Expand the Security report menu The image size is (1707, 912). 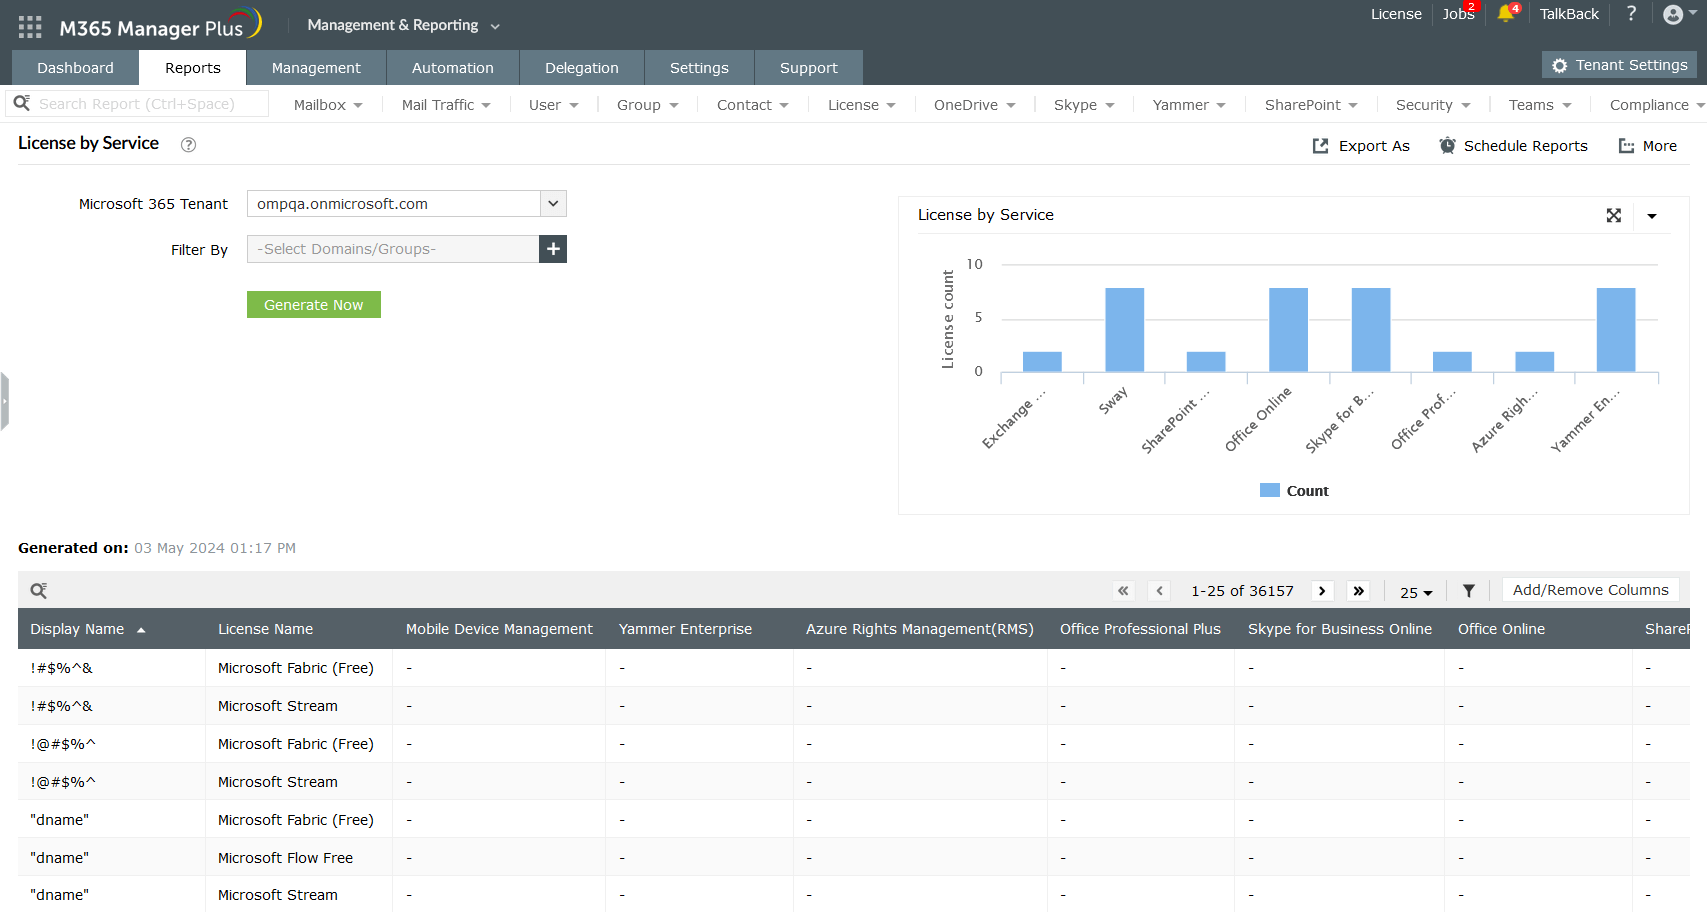coord(1433,105)
